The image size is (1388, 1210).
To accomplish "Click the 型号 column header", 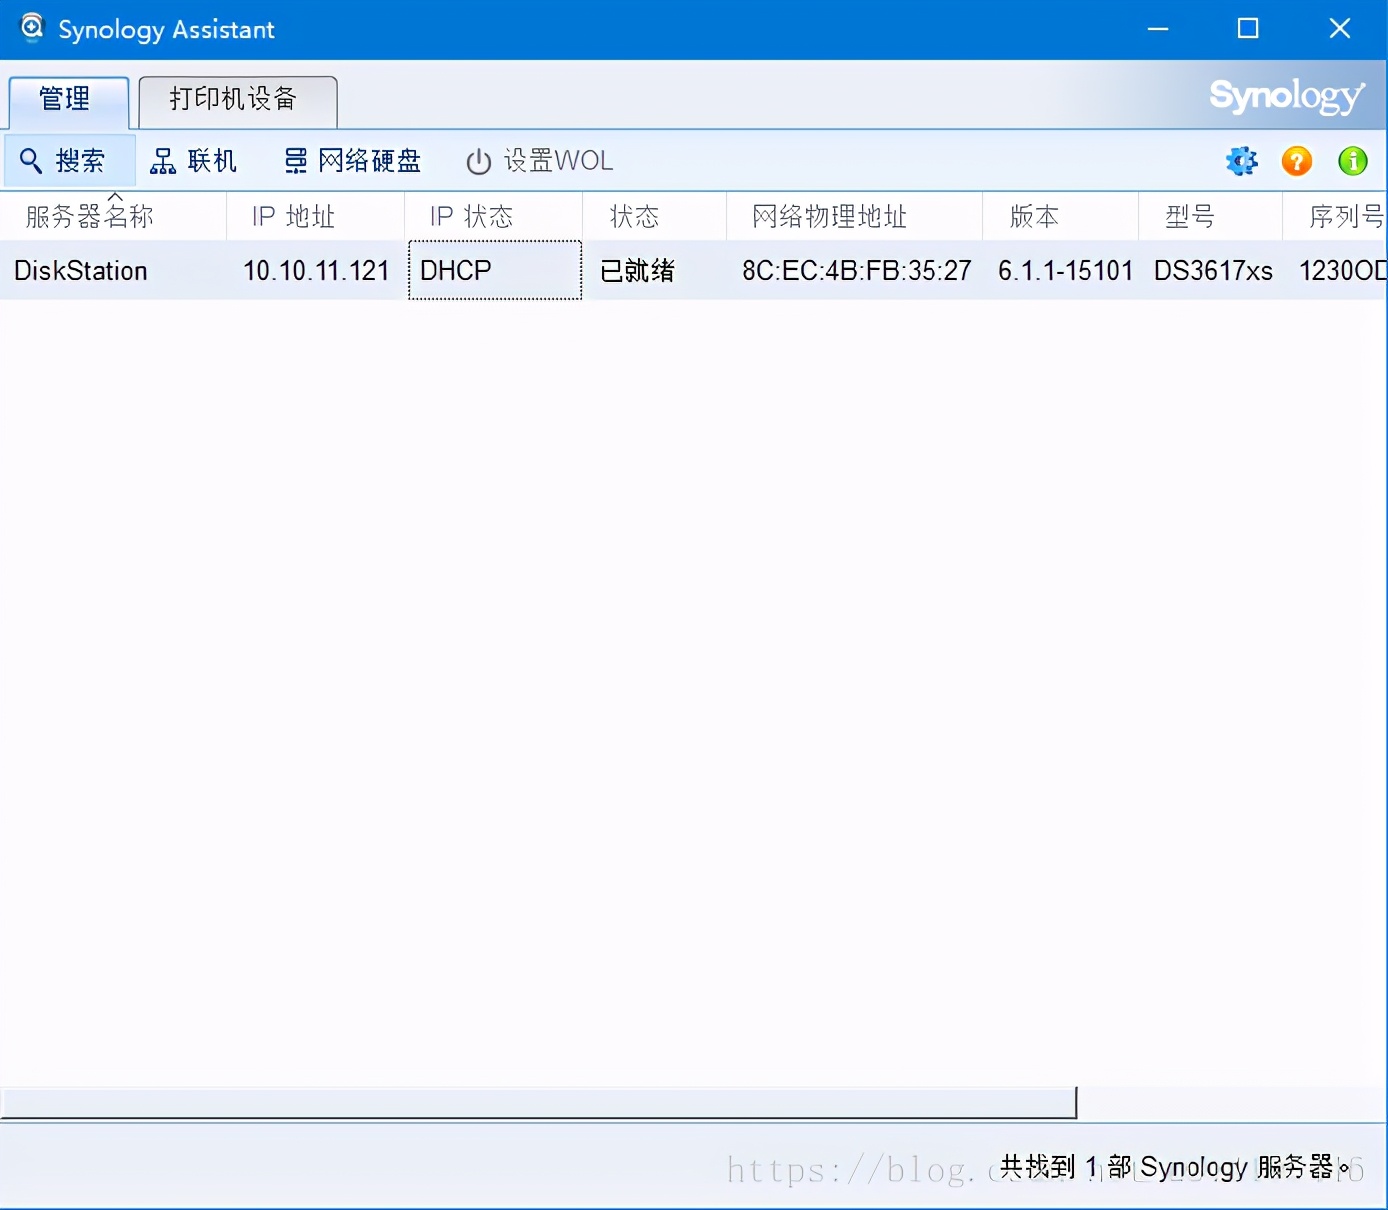I will [1189, 216].
